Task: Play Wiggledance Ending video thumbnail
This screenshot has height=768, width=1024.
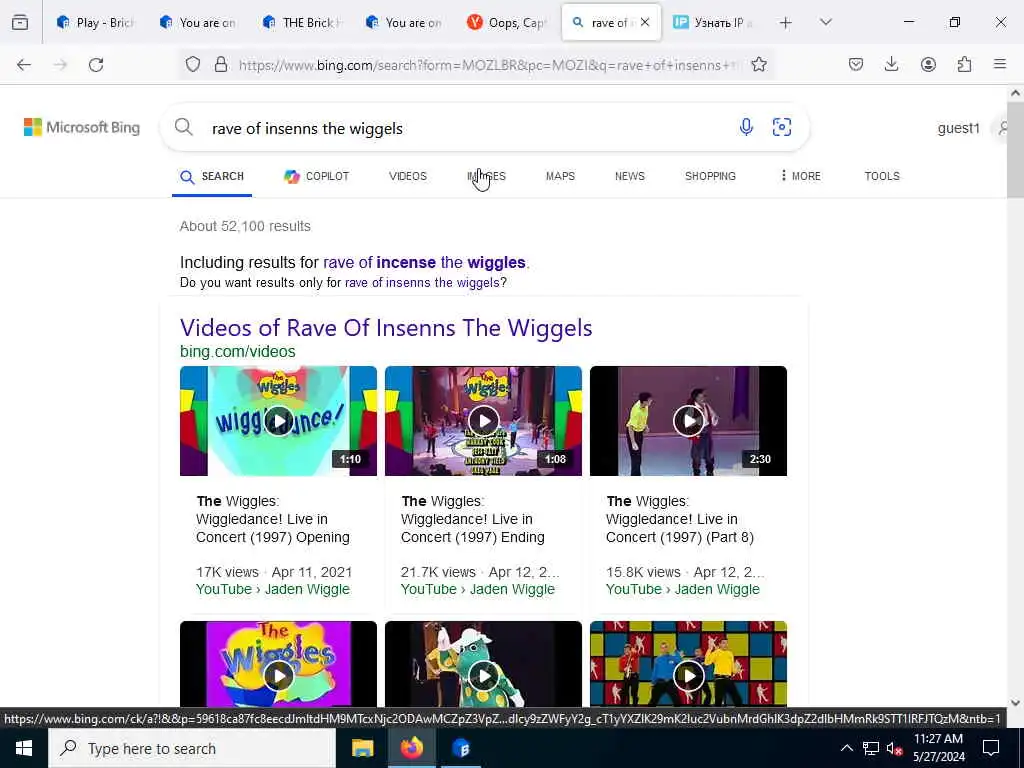Action: tap(483, 421)
